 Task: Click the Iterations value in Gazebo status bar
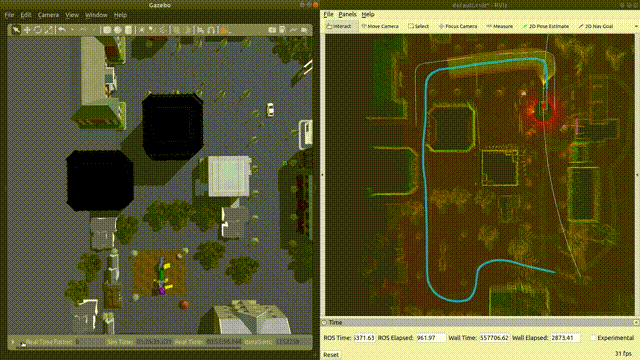[x=287, y=342]
